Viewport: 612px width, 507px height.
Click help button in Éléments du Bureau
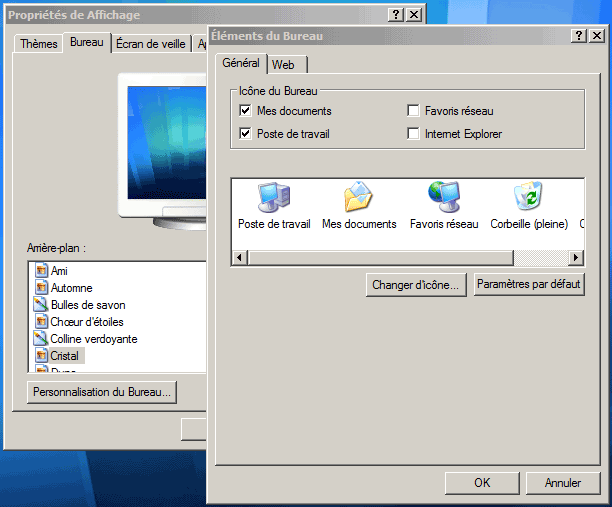579,36
